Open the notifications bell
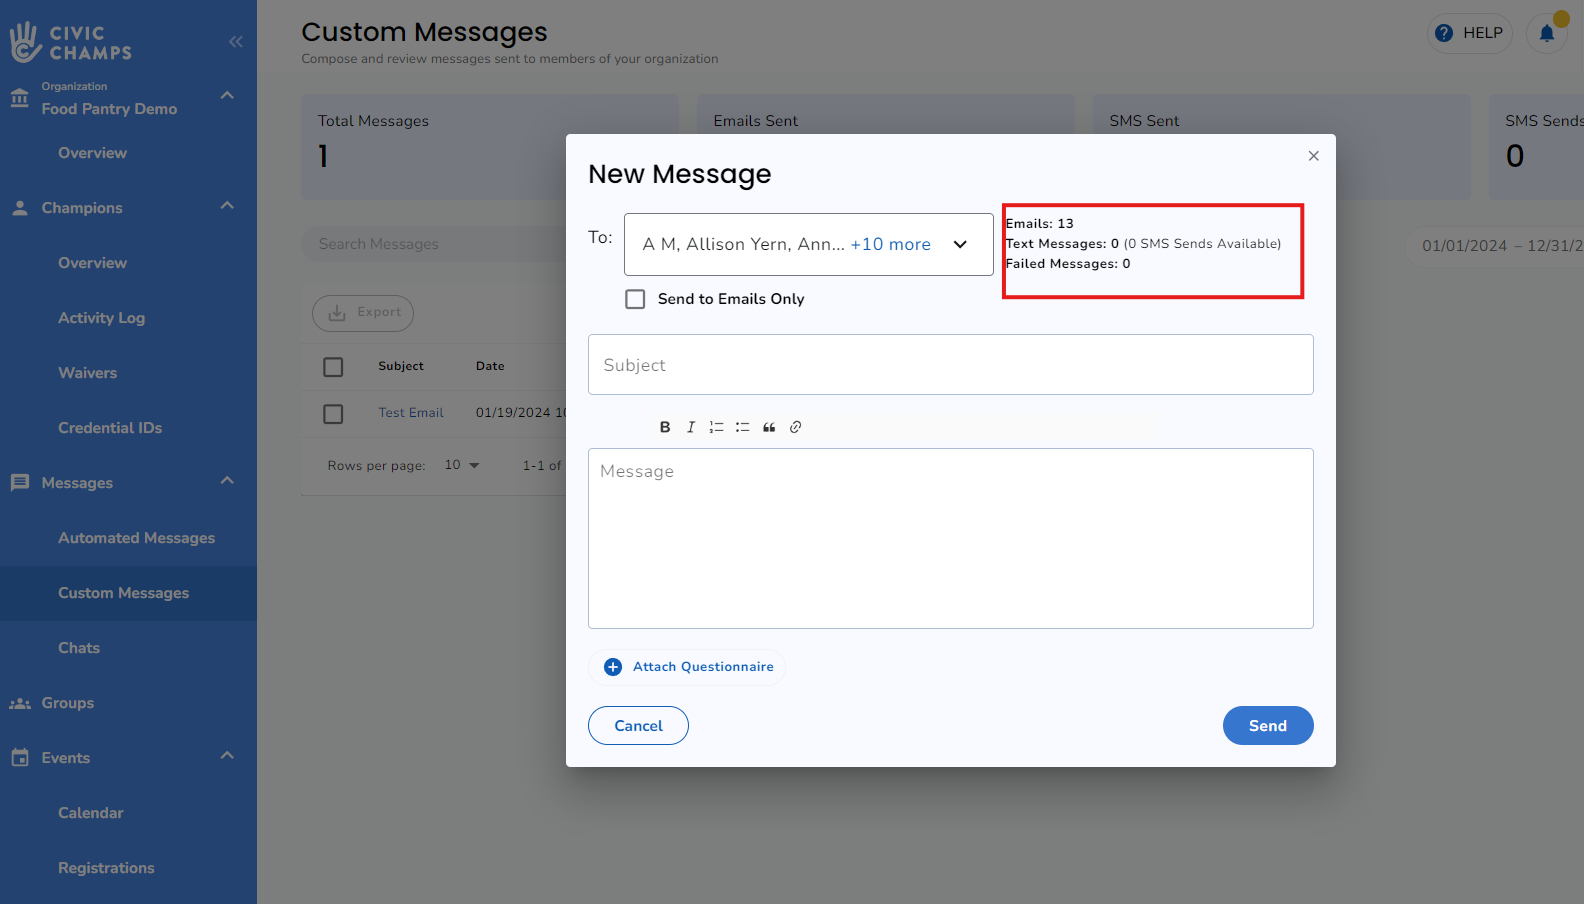 (x=1546, y=33)
